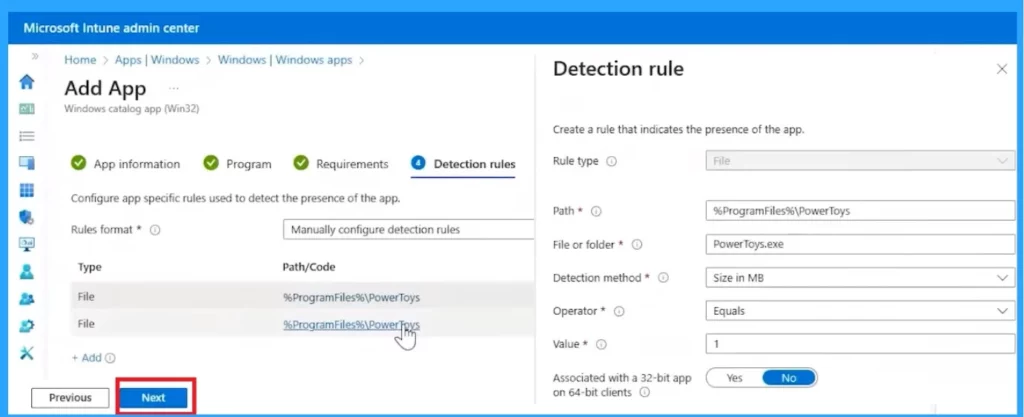Screen dimensions: 1024x417
Task: Show info for 32-bit app association
Action: [x=645, y=393]
